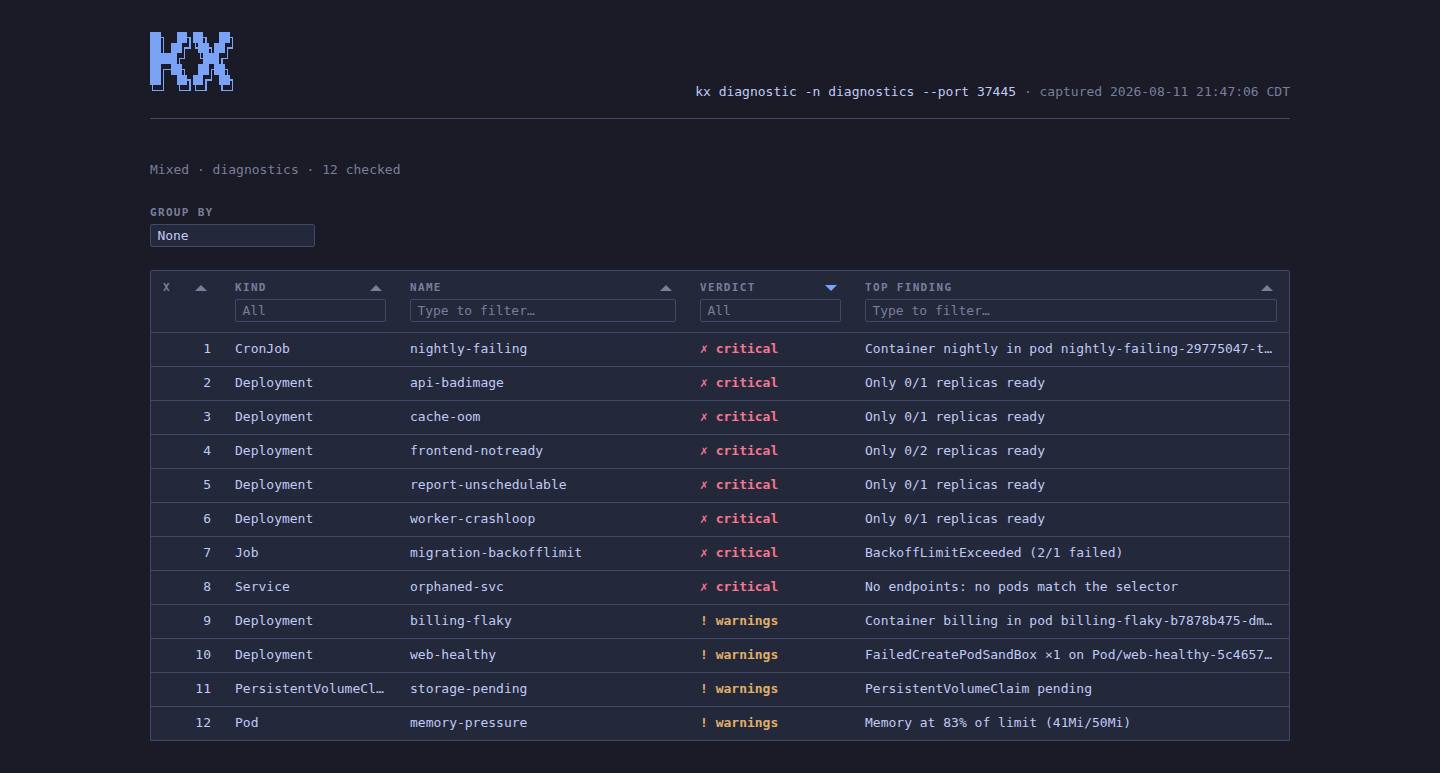Click the TOP FINDING header label
Screen dimensions: 1440x773
coord(908,287)
